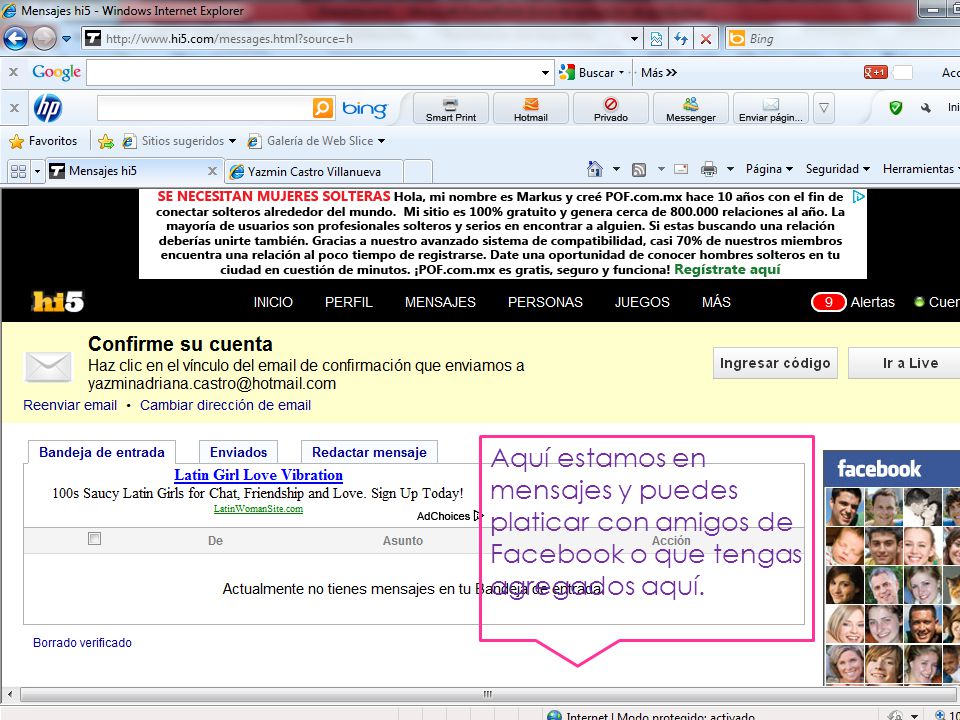This screenshot has width=960, height=720.
Task: Open Smart Print from the HP toolbar
Action: click(451, 108)
